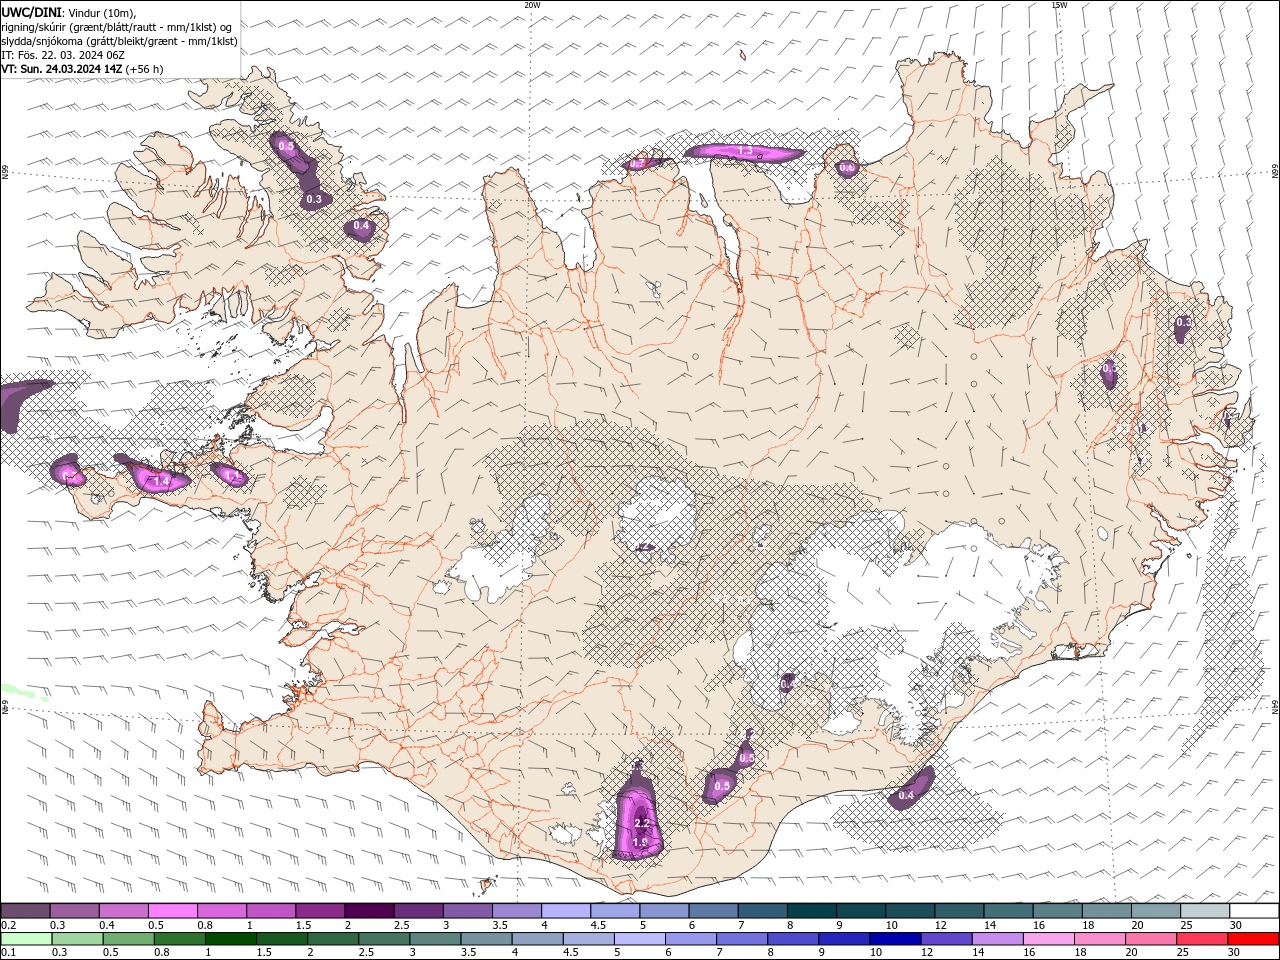Click the purple snowfall band off north coast
1280x960 pixels.
[744, 152]
